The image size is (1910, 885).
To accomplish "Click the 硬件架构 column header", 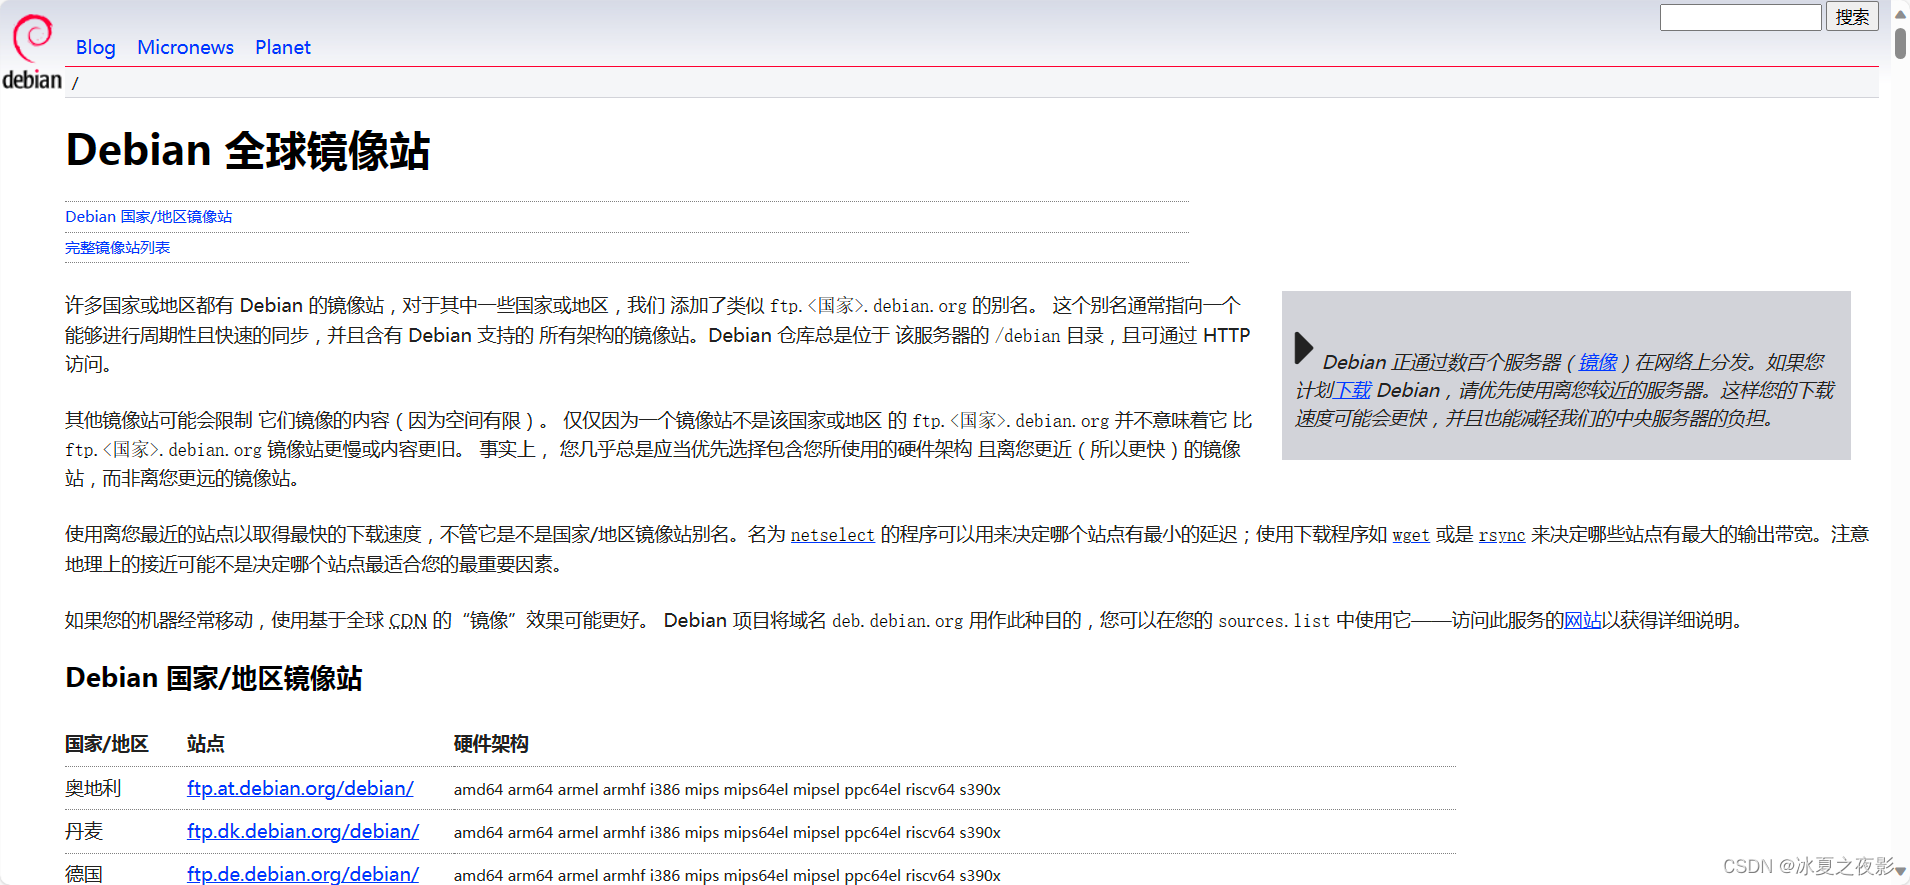I will [491, 744].
